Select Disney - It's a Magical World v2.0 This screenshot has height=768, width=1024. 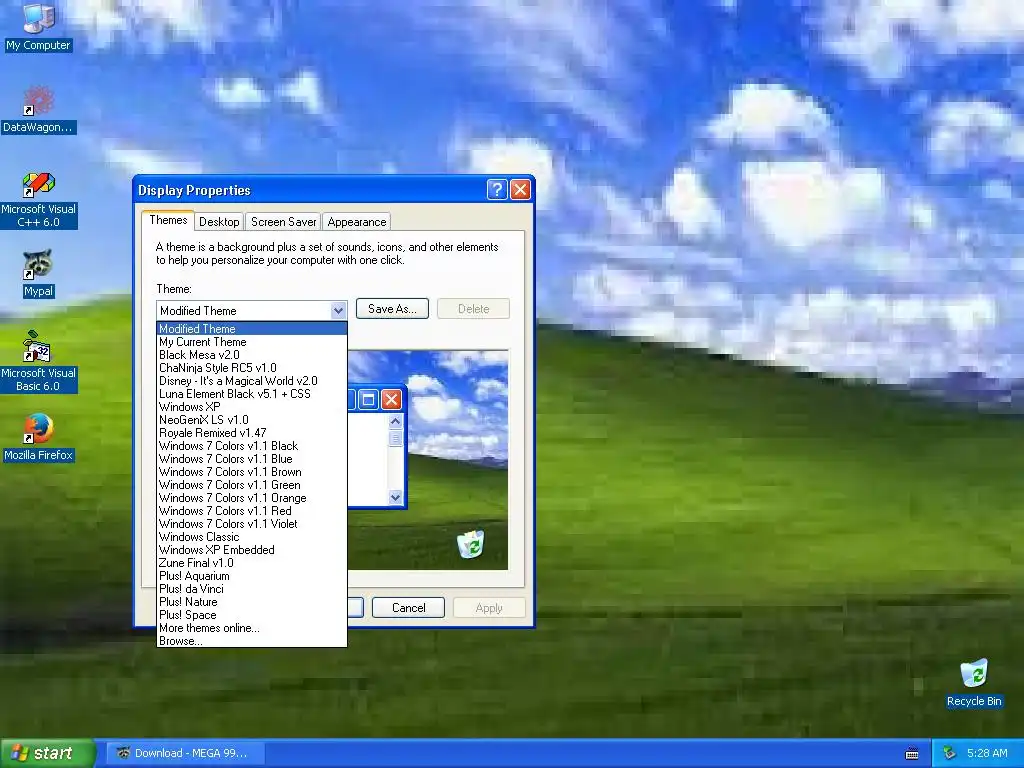251,381
